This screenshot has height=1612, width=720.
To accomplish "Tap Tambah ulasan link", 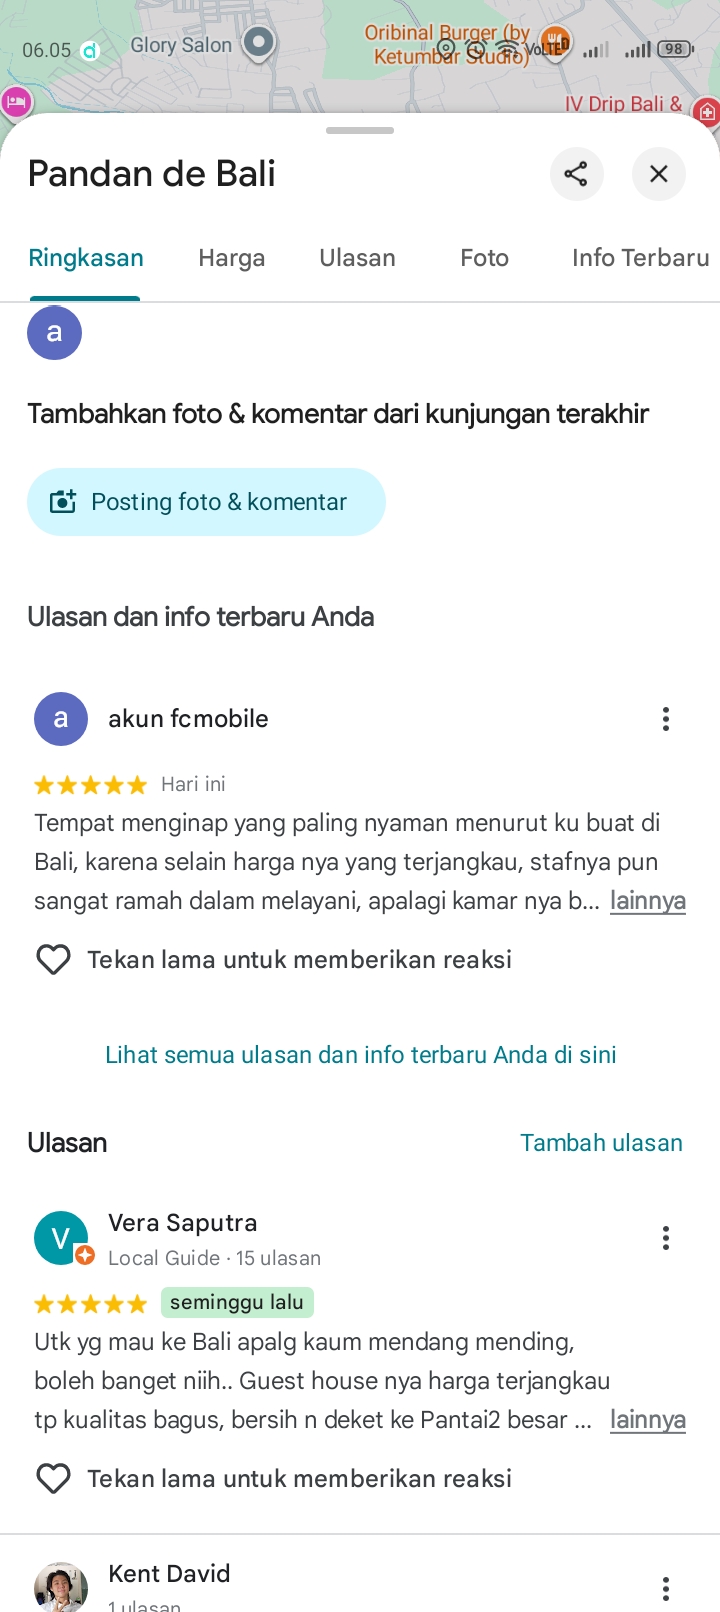I will [x=601, y=1143].
